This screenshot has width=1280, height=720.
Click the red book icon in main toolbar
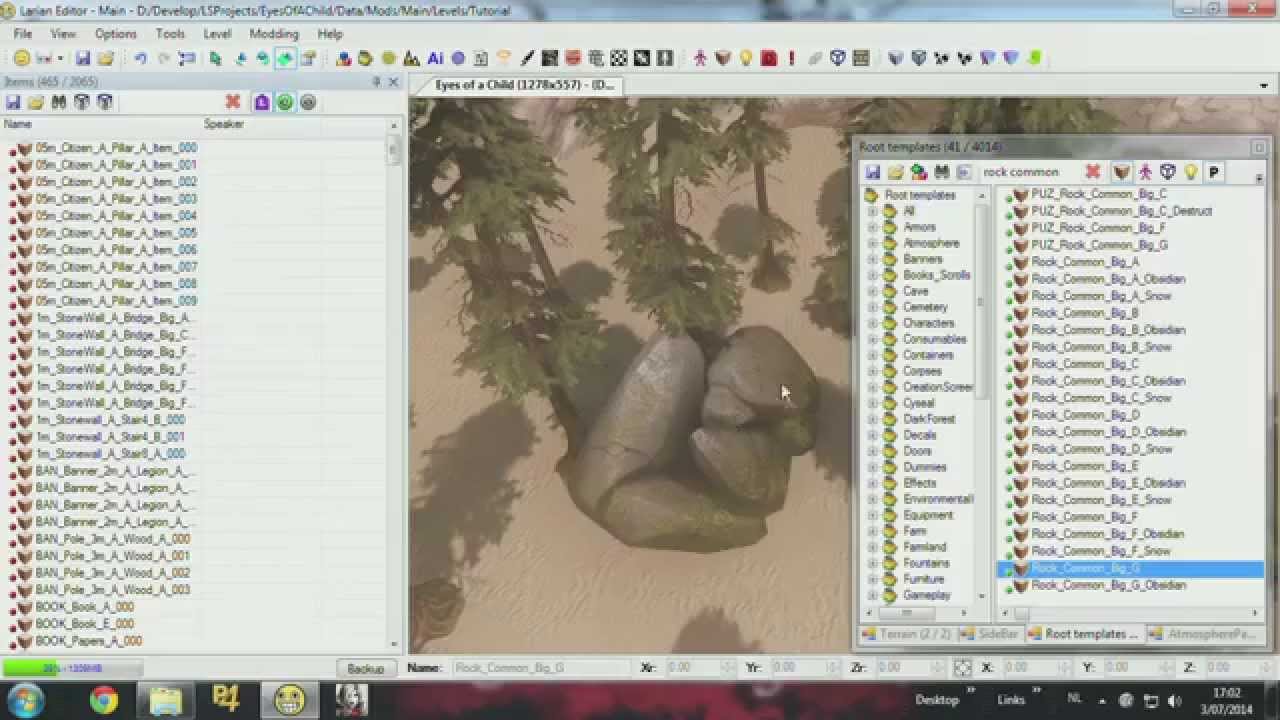coord(768,58)
